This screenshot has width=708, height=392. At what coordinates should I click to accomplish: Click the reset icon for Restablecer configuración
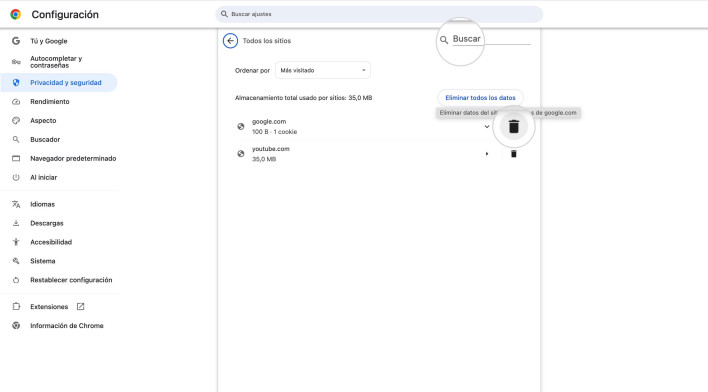[16, 280]
